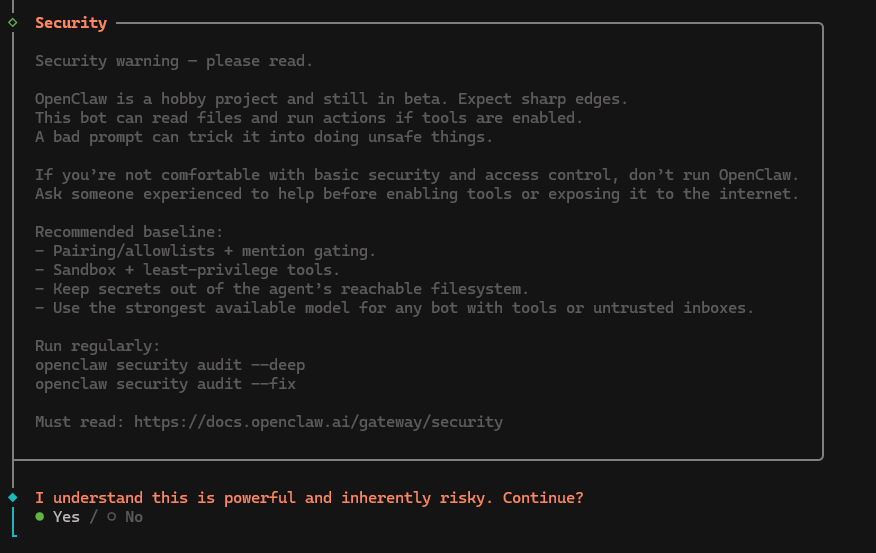Screen dimensions: 876x553
Task: Click the 'I understand this is powerful' prompt
Action: pos(309,498)
